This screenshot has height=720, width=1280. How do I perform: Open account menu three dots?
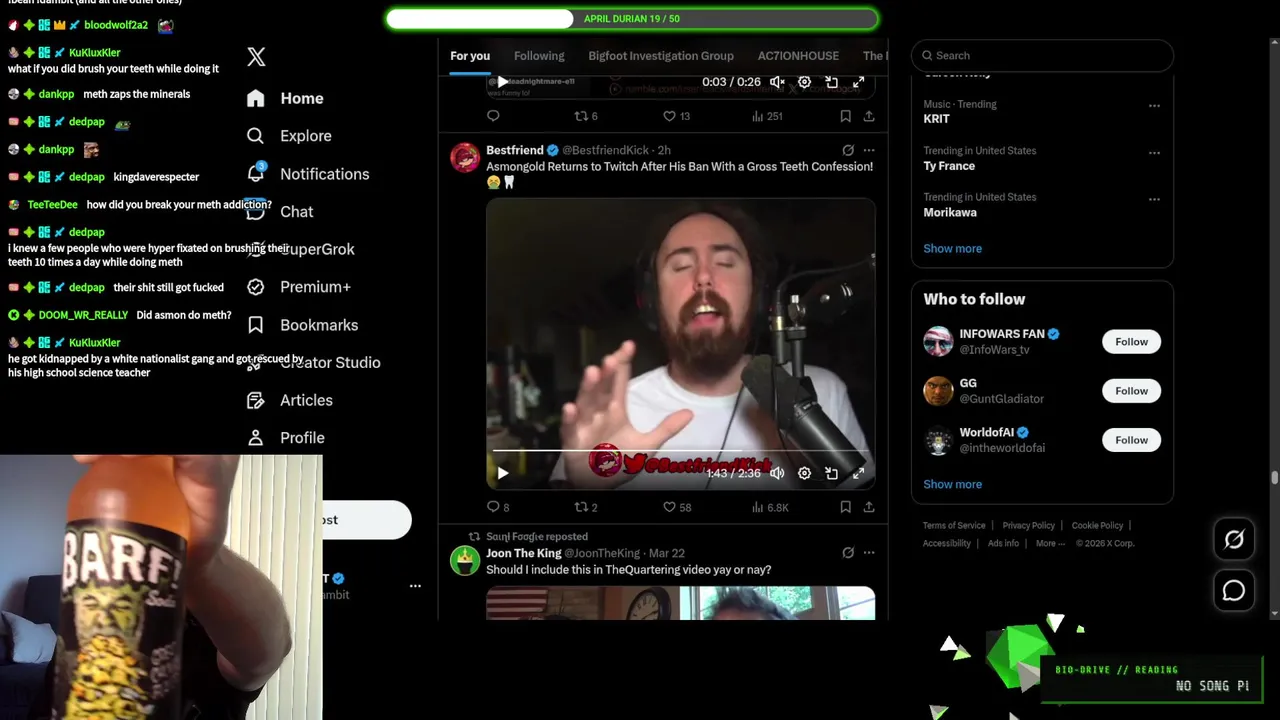pos(415,586)
